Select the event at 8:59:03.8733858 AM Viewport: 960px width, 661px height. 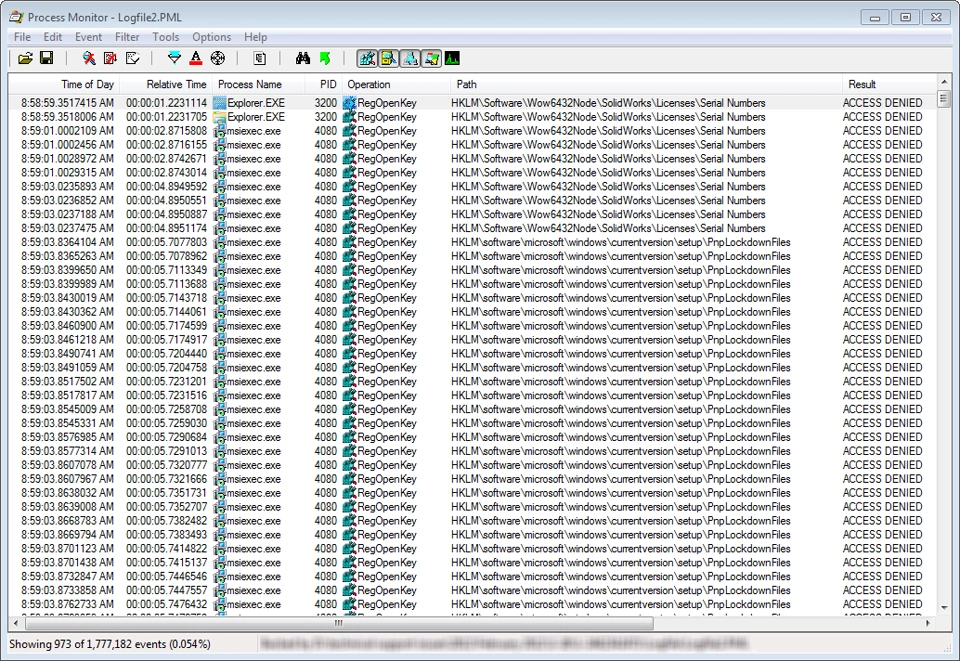point(473,591)
